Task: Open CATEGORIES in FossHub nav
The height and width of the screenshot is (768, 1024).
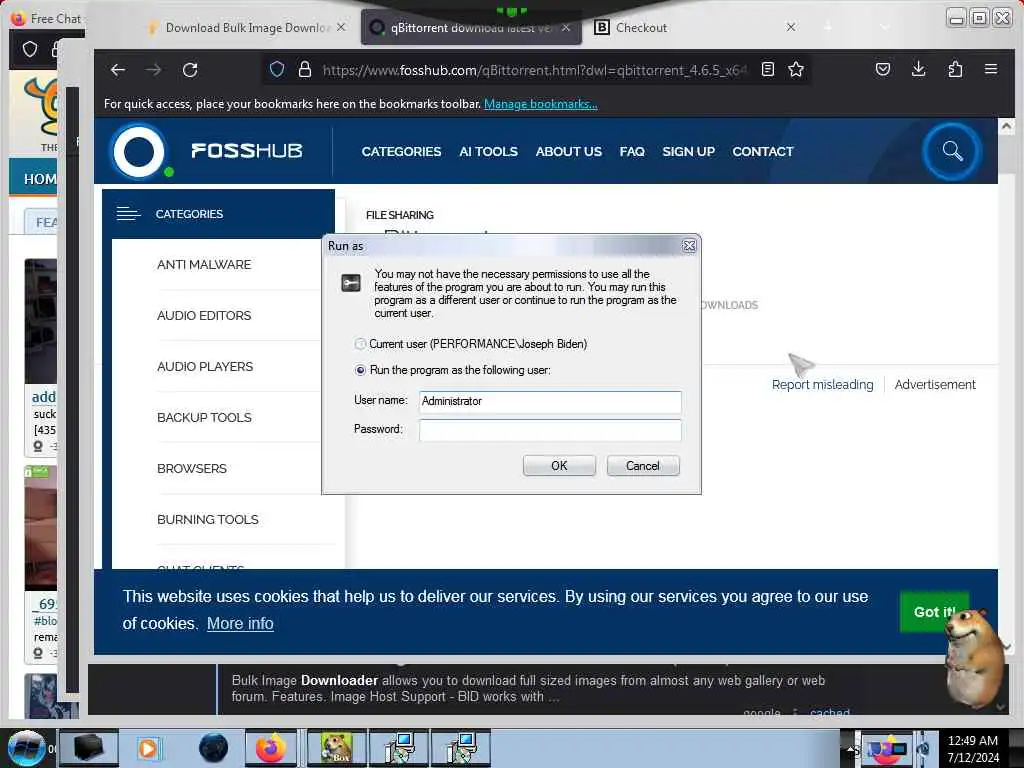Action: click(401, 152)
